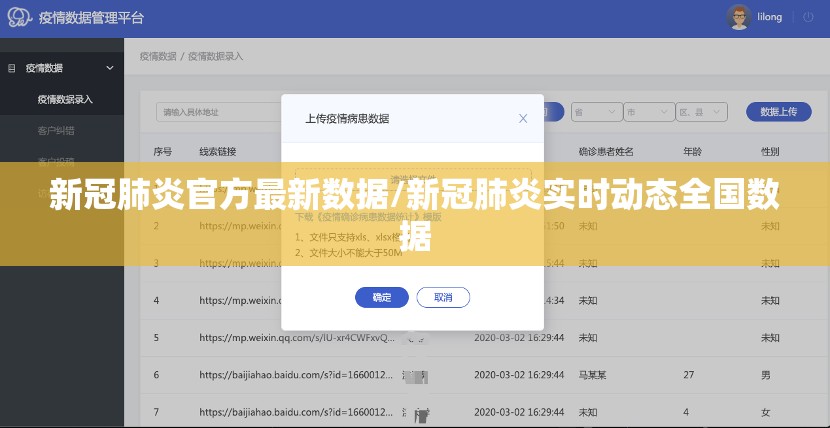
Task: Open the baijiahao.baidu.com link in row 7
Action: (x=296, y=412)
